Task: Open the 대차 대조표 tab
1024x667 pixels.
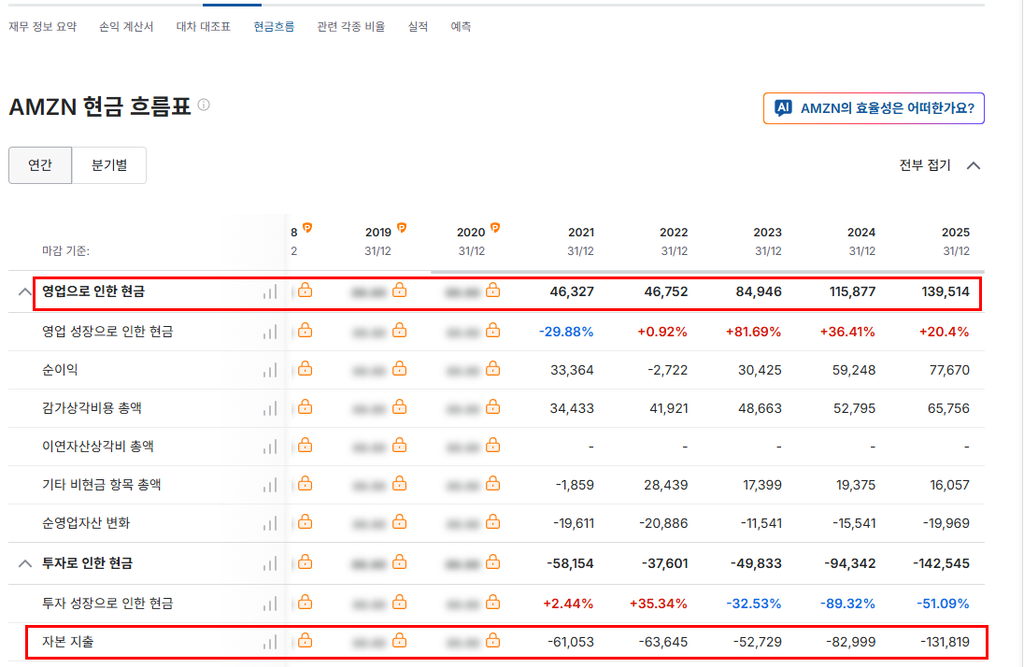Action: [203, 27]
